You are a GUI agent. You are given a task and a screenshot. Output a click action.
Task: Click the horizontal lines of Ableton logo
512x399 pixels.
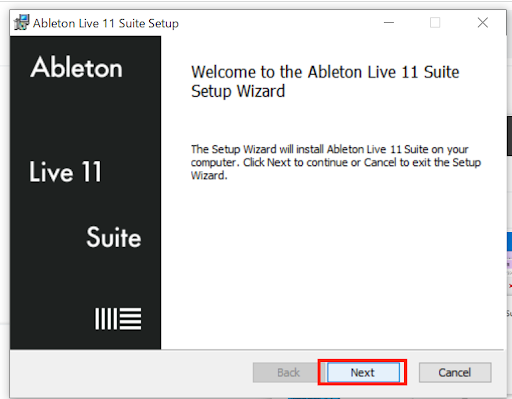[x=130, y=319]
